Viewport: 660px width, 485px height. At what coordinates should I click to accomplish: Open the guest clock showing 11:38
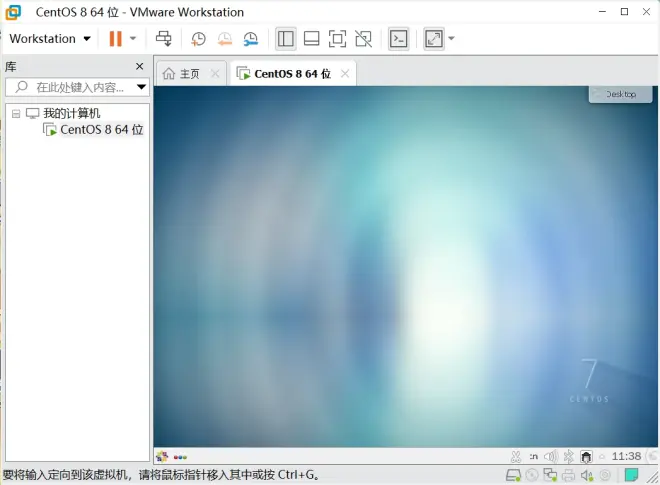(x=626, y=456)
